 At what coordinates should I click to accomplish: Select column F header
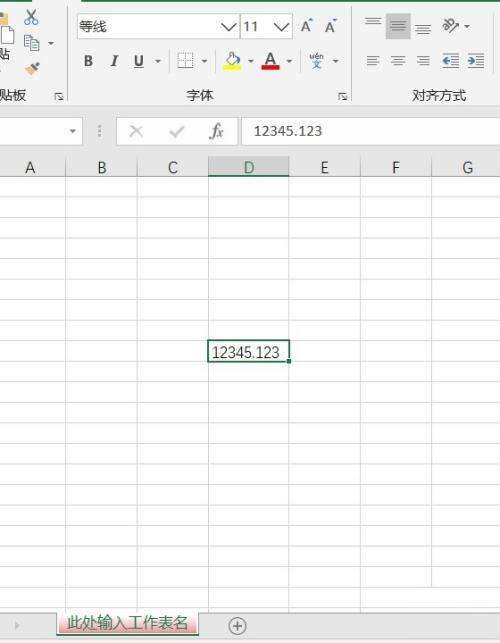tap(396, 168)
